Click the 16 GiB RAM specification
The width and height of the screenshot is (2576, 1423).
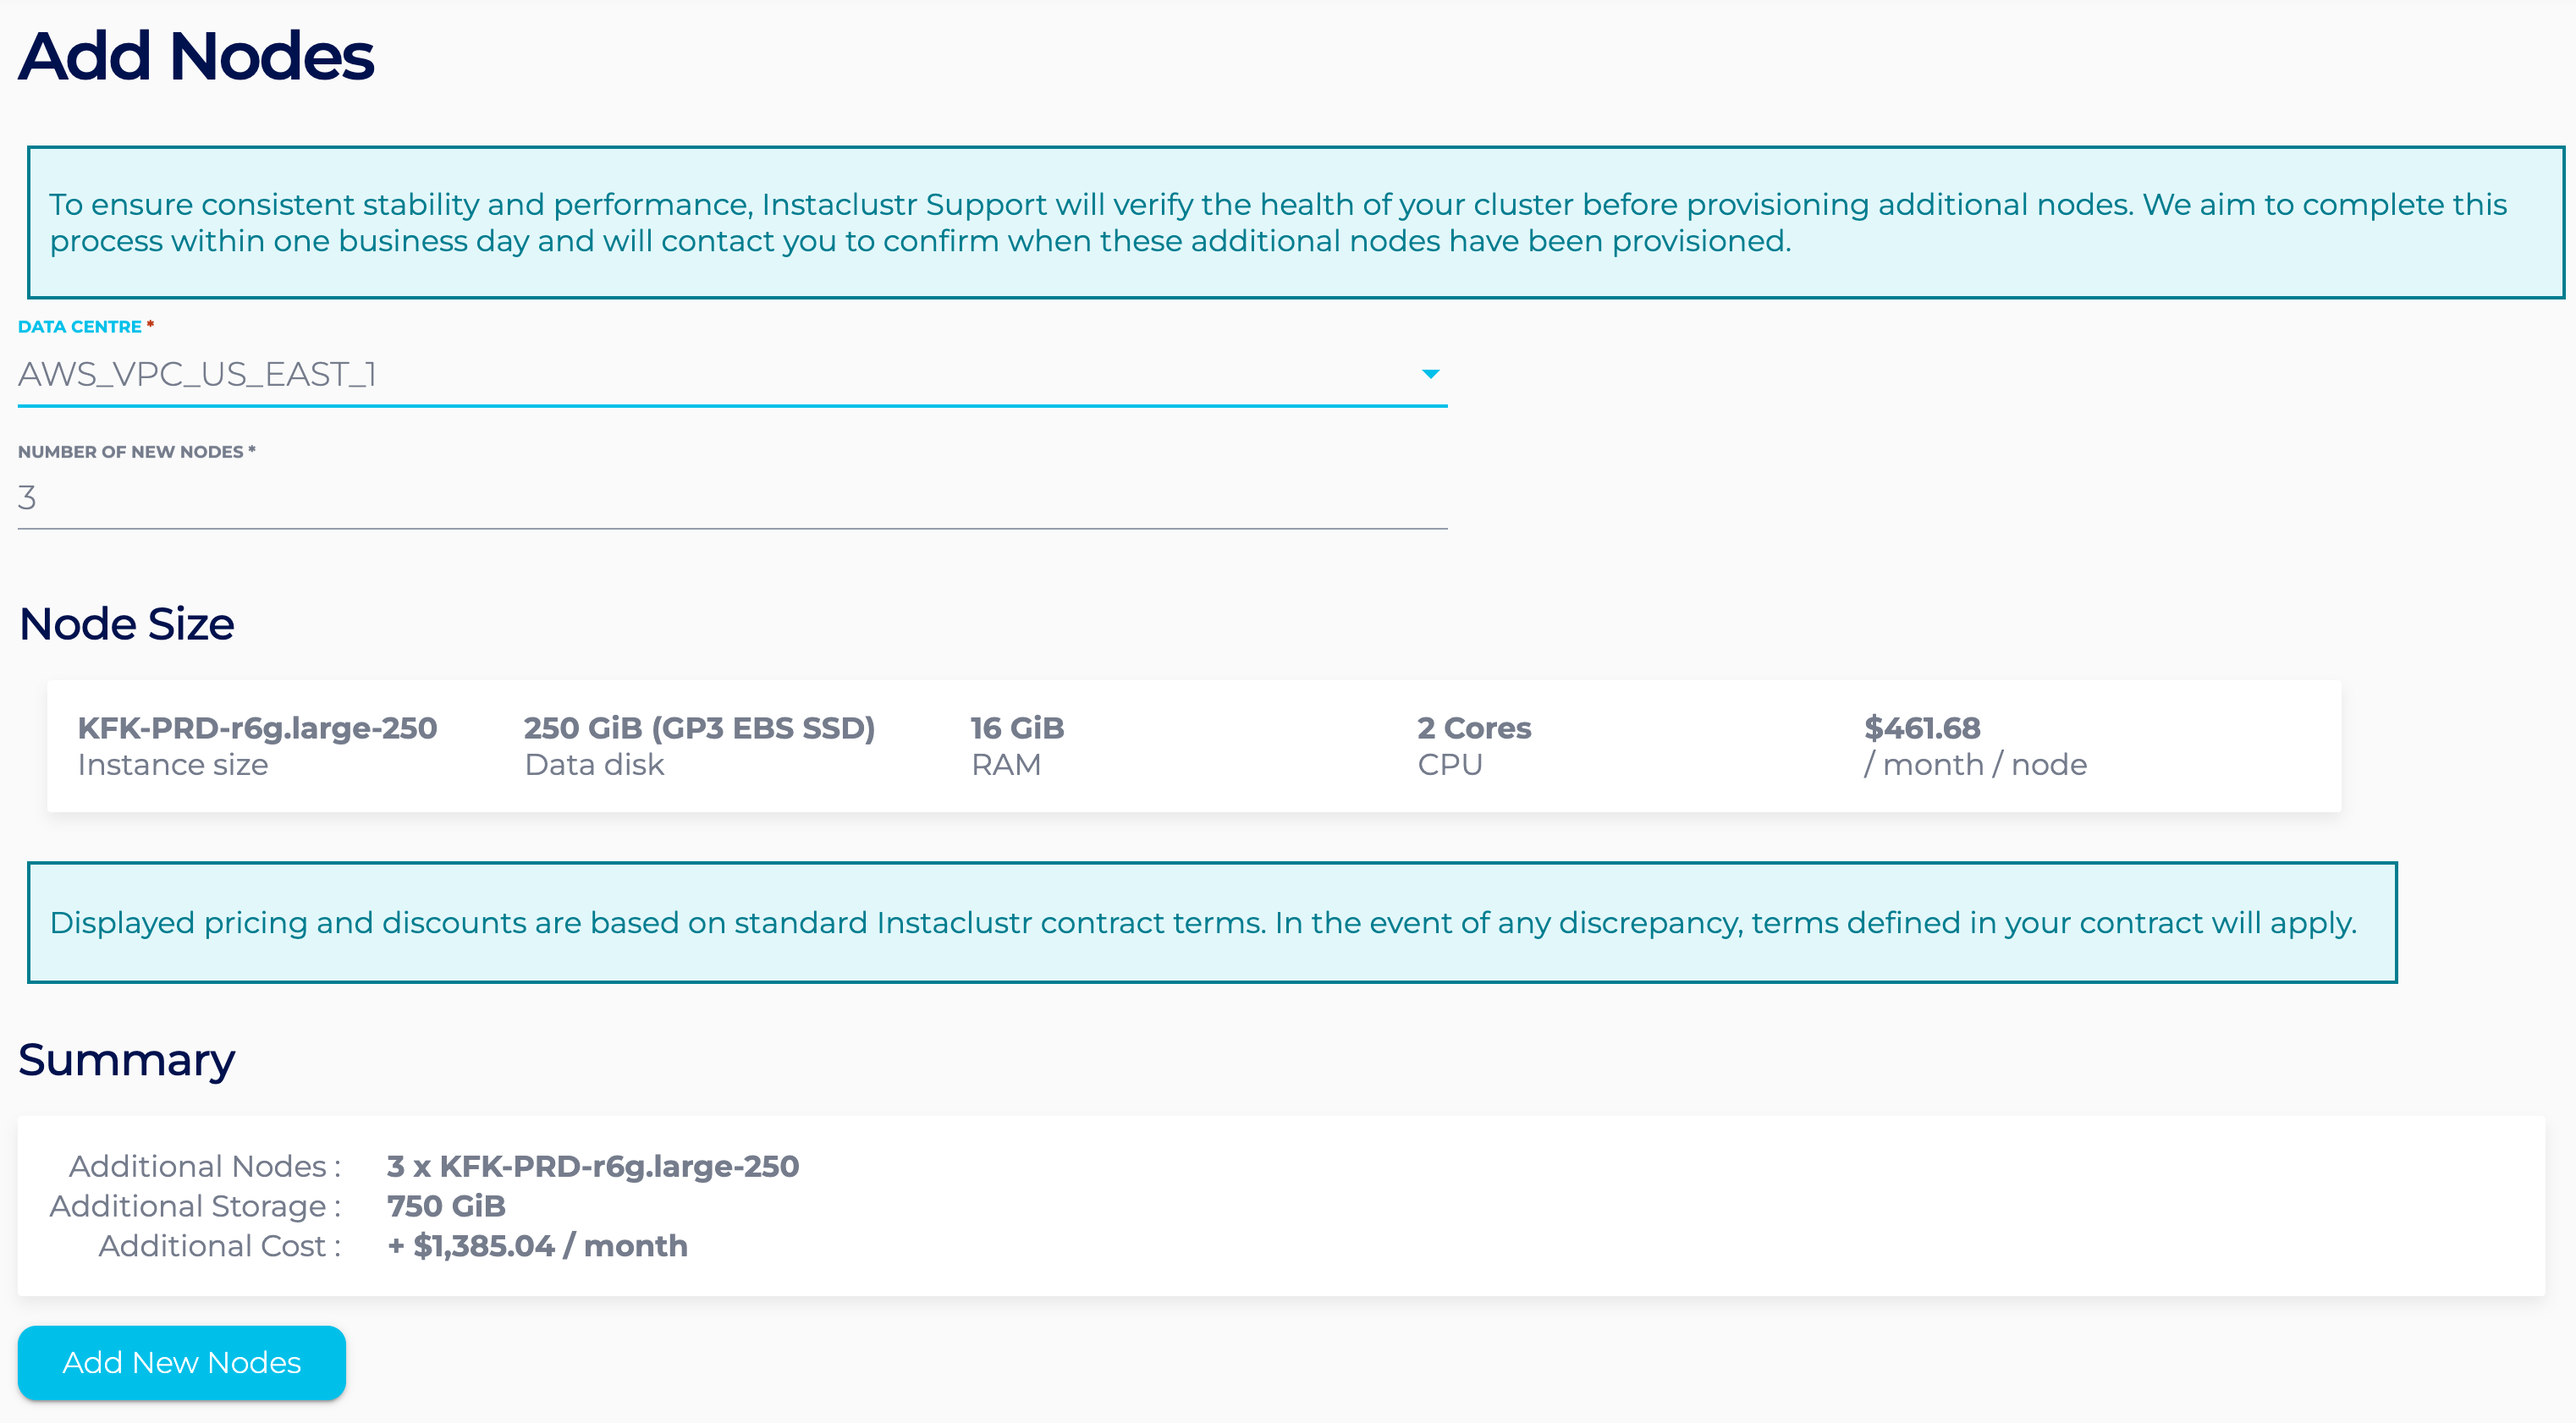1015,728
